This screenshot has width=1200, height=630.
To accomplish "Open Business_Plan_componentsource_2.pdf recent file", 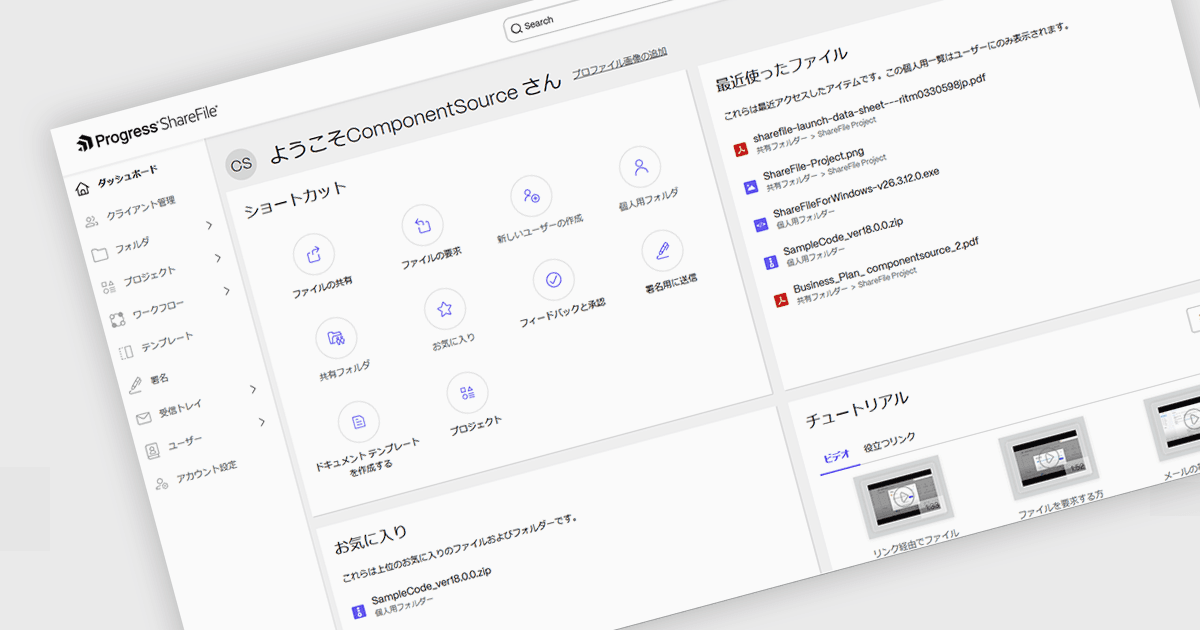I will tap(885, 263).
